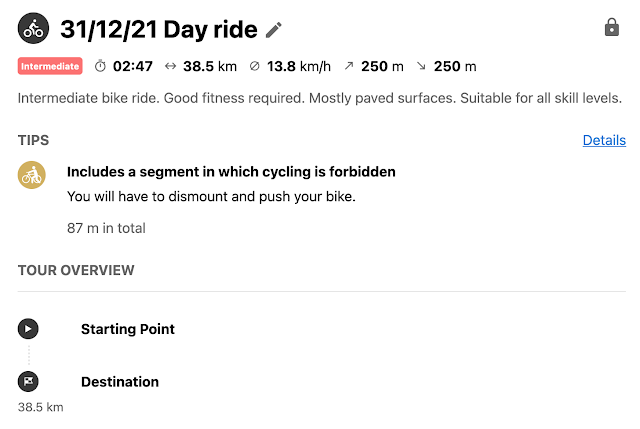Click the average speed icon

(253, 67)
